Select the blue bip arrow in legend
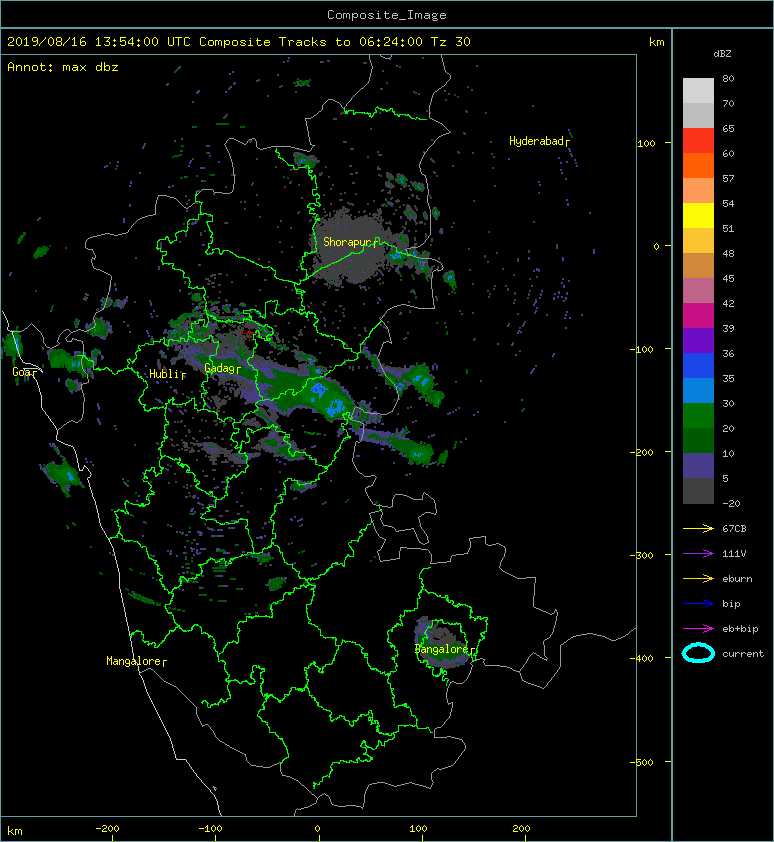Viewport: 774px width, 842px height. pyautogui.click(x=698, y=604)
